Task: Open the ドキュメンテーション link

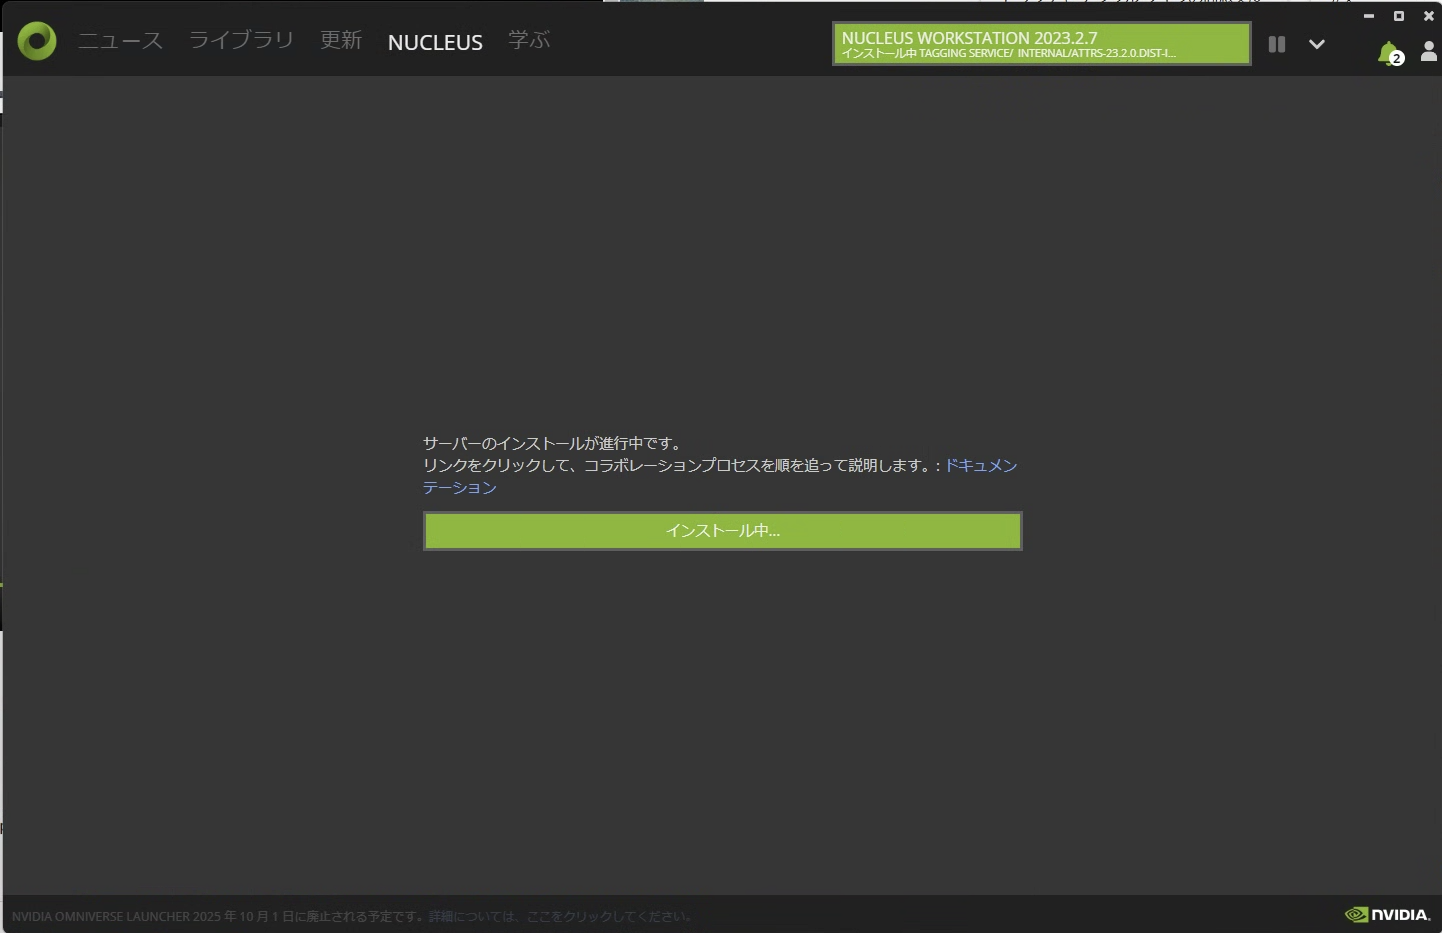Action: 981,465
